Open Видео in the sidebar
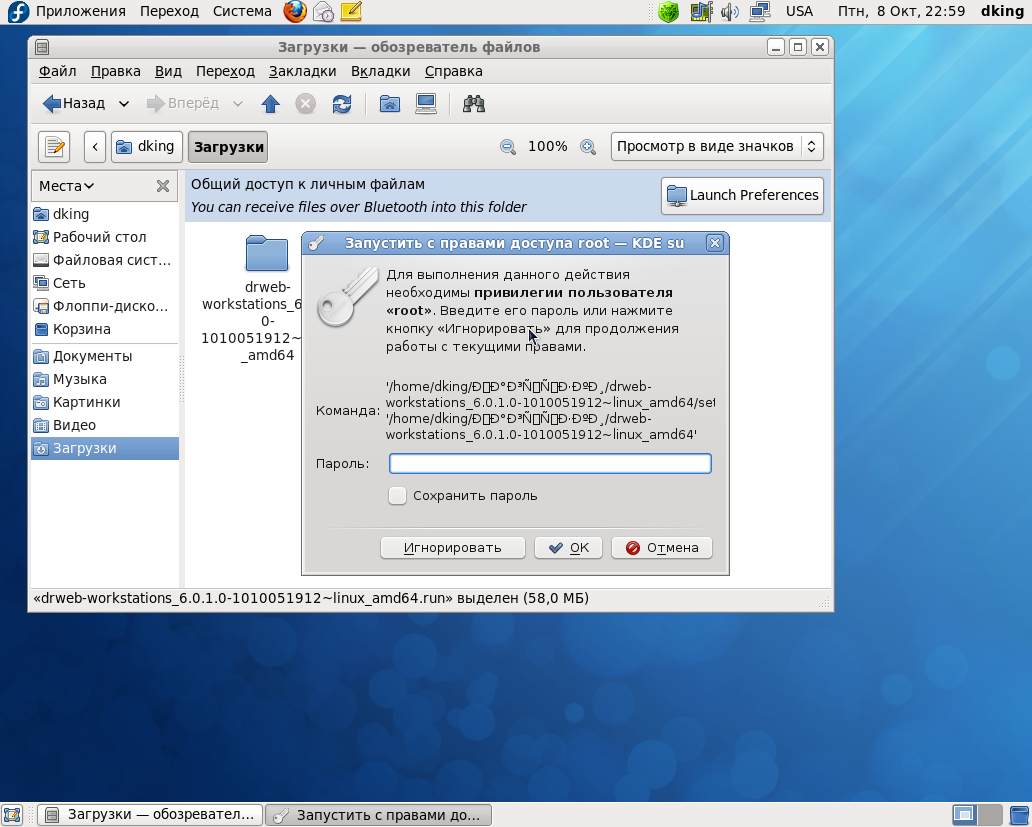Viewport: 1032px width, 827px height. 105,426
